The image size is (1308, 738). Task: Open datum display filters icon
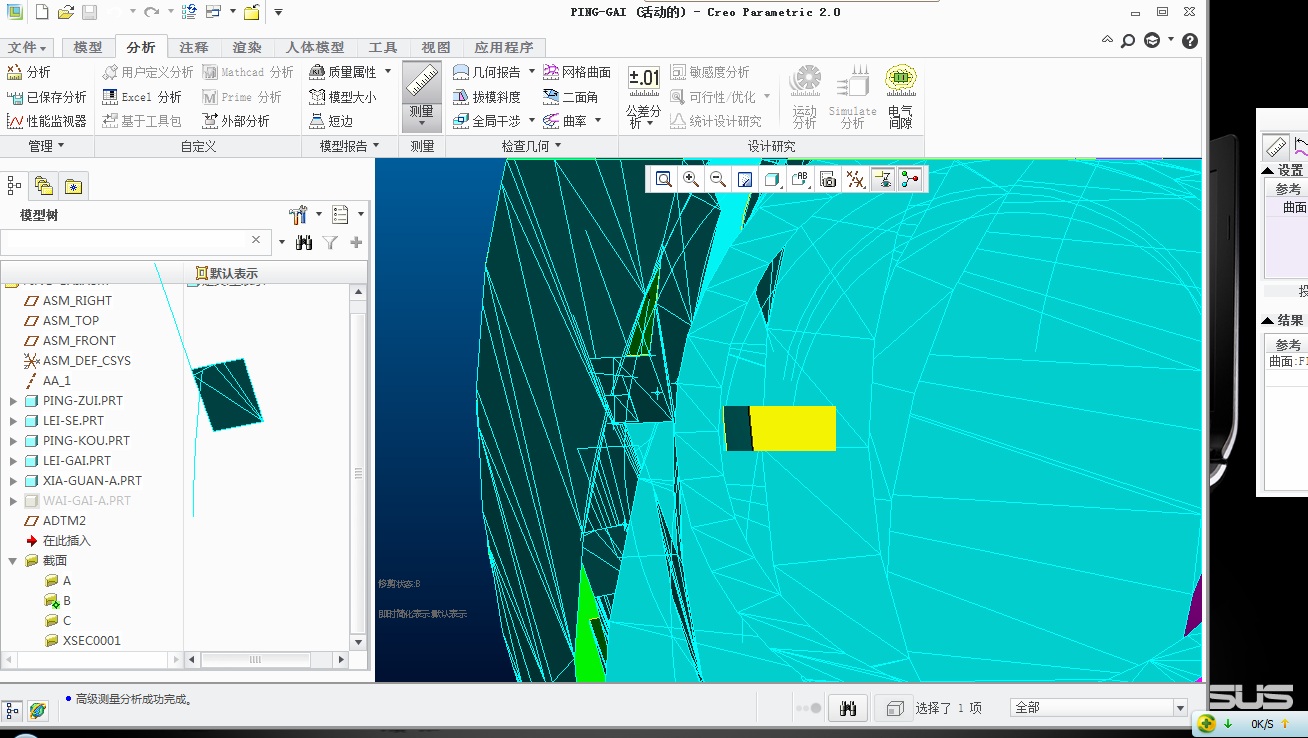pyautogui.click(x=855, y=179)
